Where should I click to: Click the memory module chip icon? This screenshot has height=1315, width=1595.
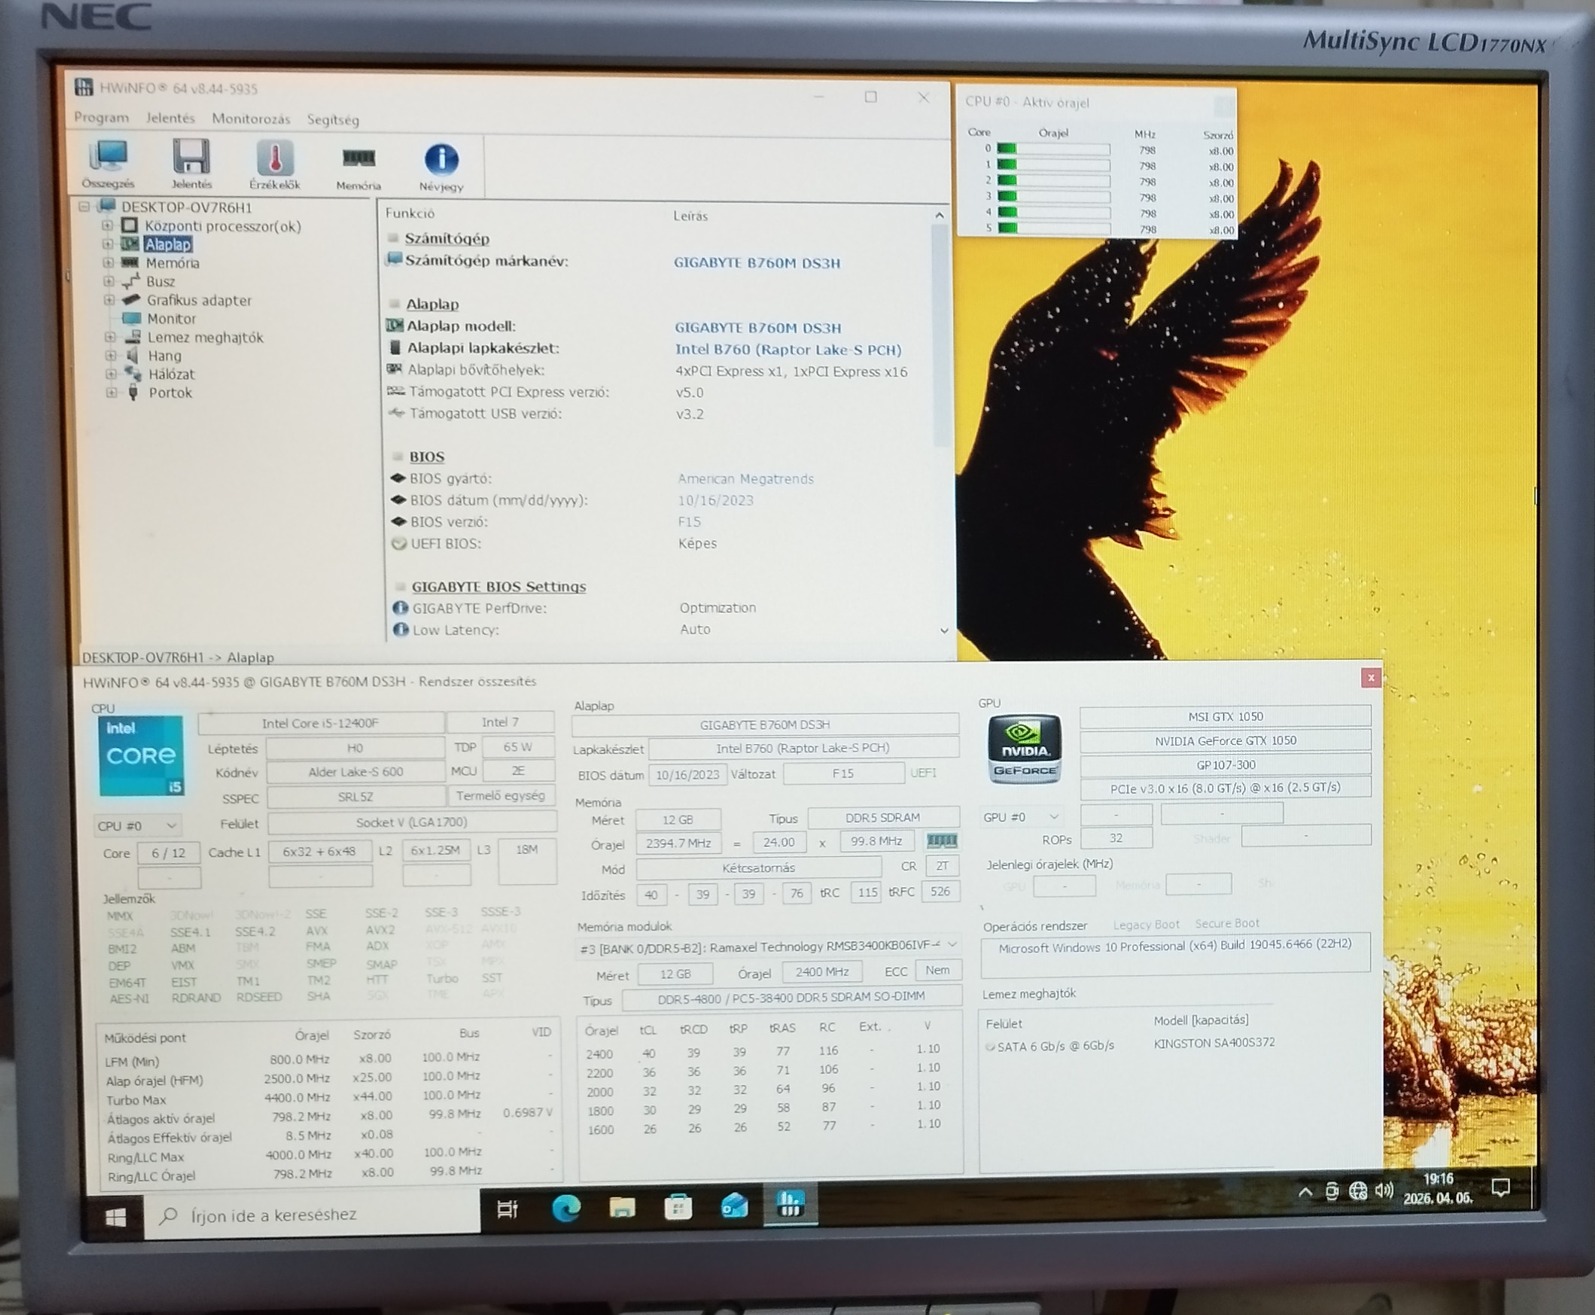pyautogui.click(x=941, y=841)
